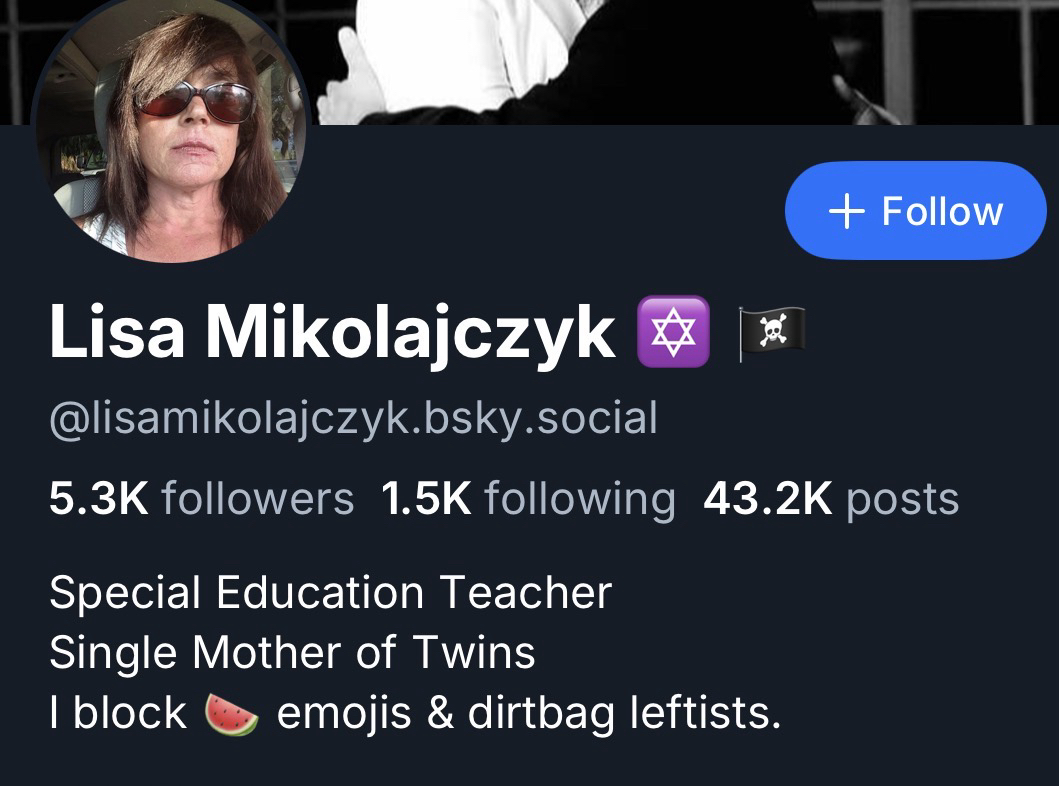
Task: Click the pirate flag emoji
Action: coord(771,333)
